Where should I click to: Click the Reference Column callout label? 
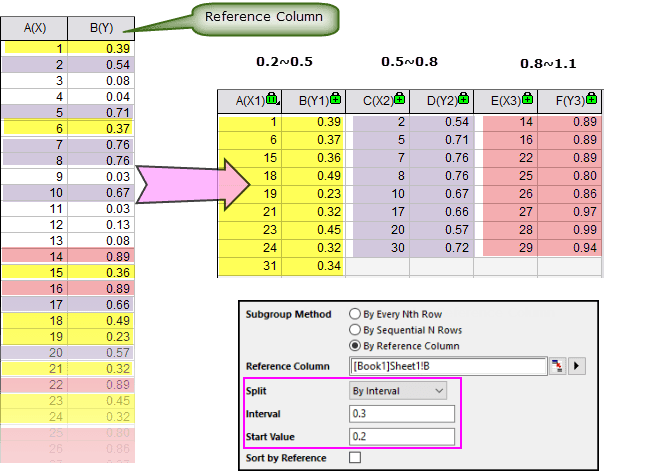(264, 17)
